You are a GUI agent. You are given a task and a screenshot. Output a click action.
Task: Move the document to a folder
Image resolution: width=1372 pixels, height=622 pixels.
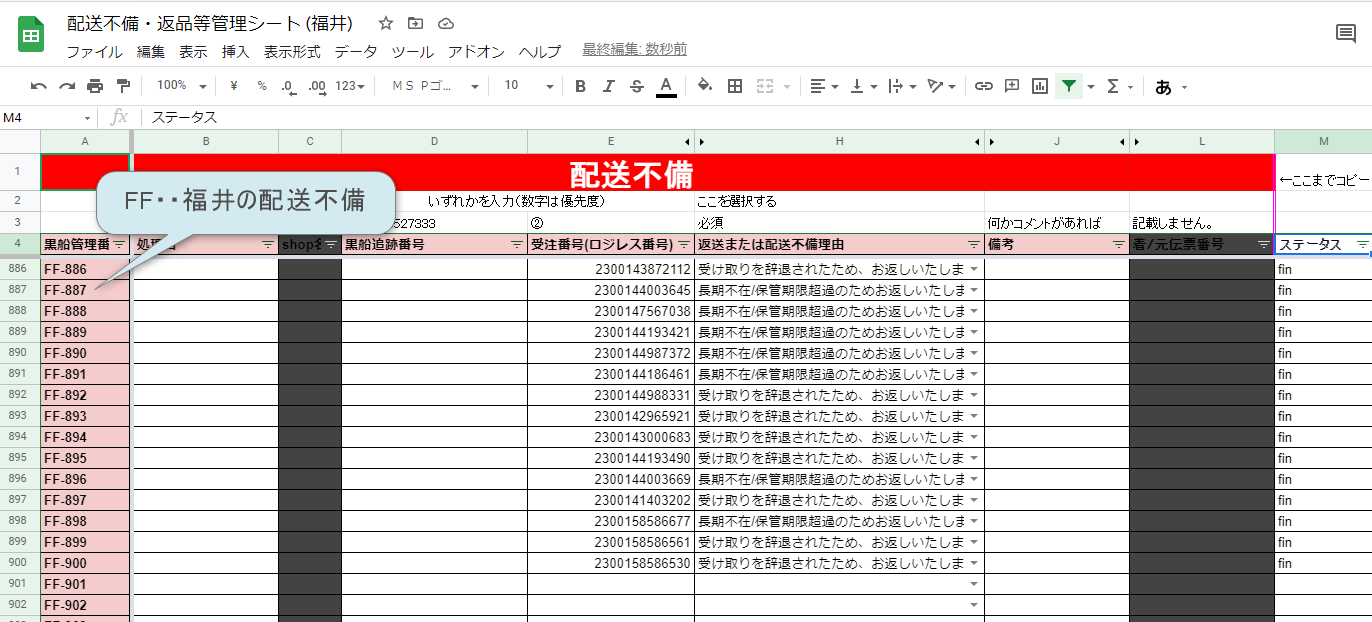click(x=415, y=23)
